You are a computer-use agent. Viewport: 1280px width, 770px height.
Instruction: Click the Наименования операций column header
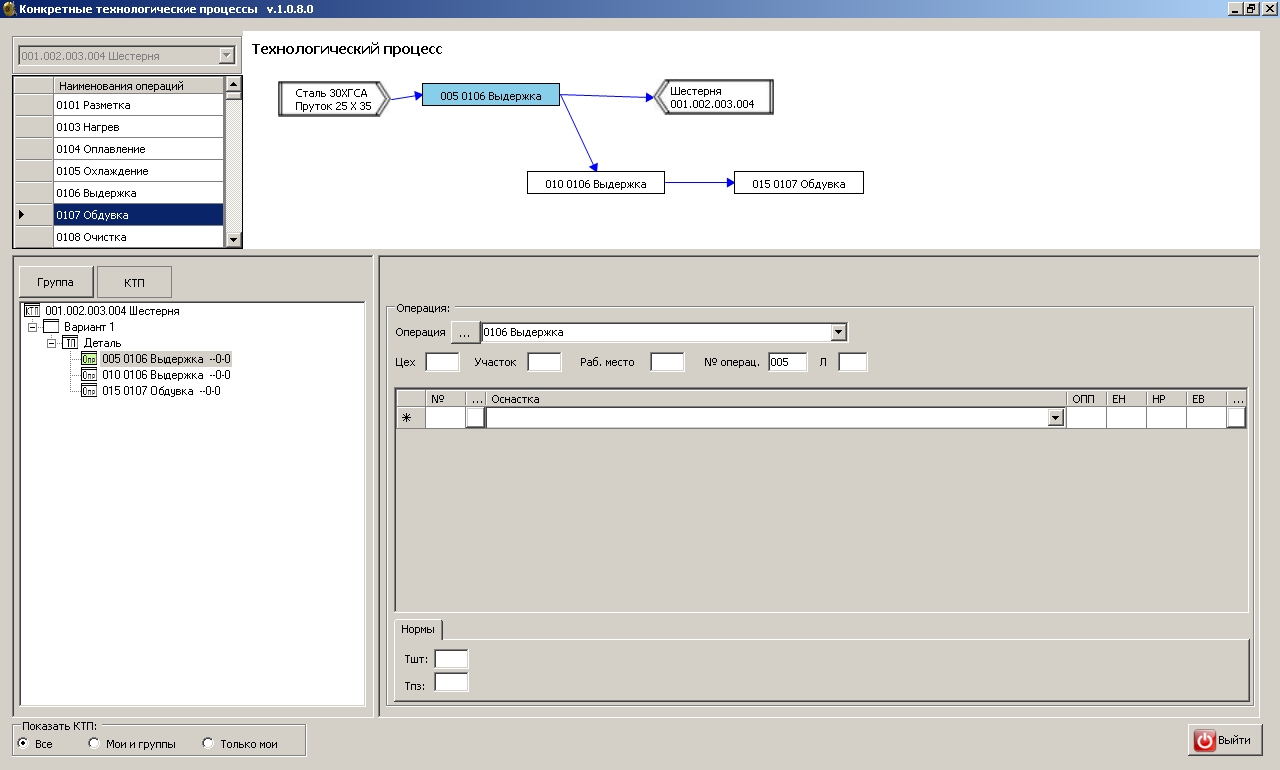pyautogui.click(x=138, y=86)
